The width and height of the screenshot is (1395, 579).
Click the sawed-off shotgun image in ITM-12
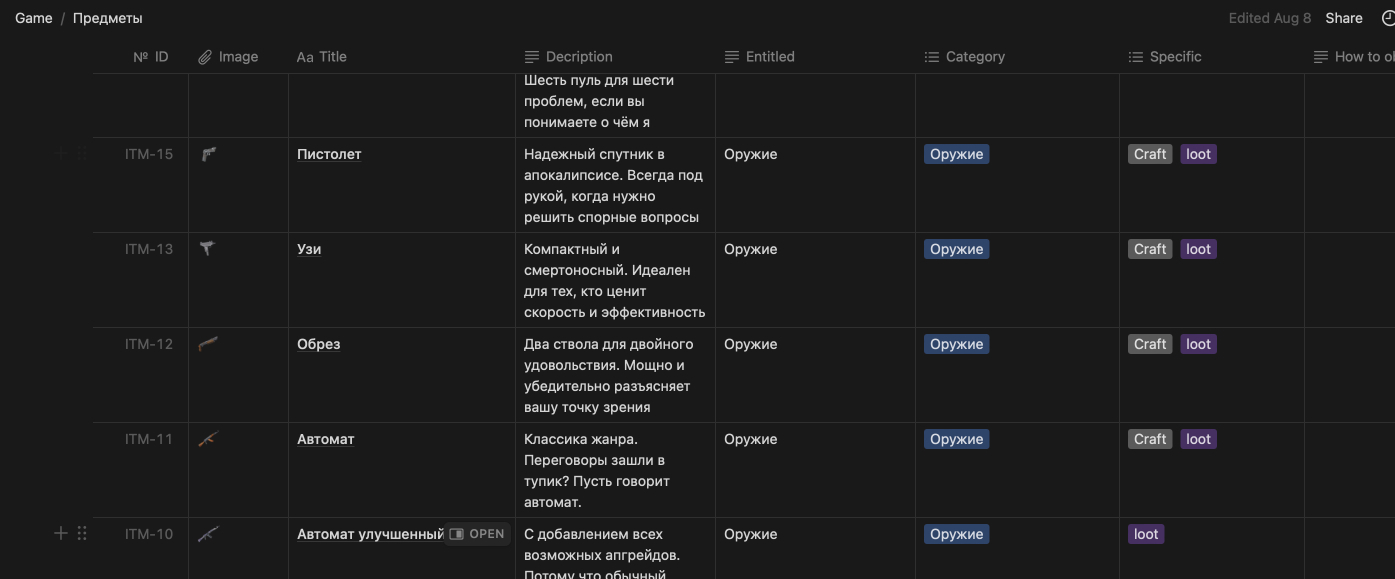tap(208, 344)
